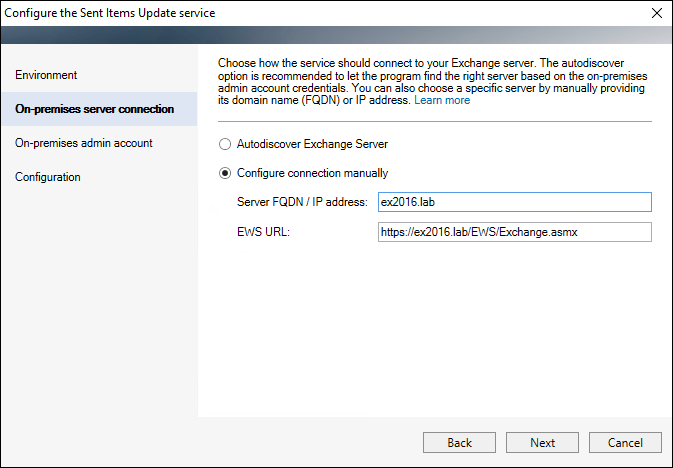Select the Configure connection manually radio button

point(225,173)
